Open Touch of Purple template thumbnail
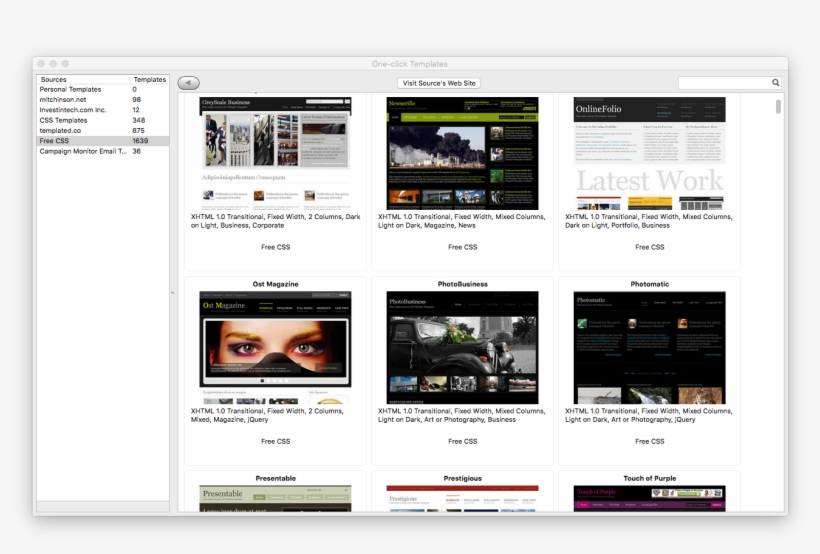The image size is (820, 554). pyautogui.click(x=650, y=499)
